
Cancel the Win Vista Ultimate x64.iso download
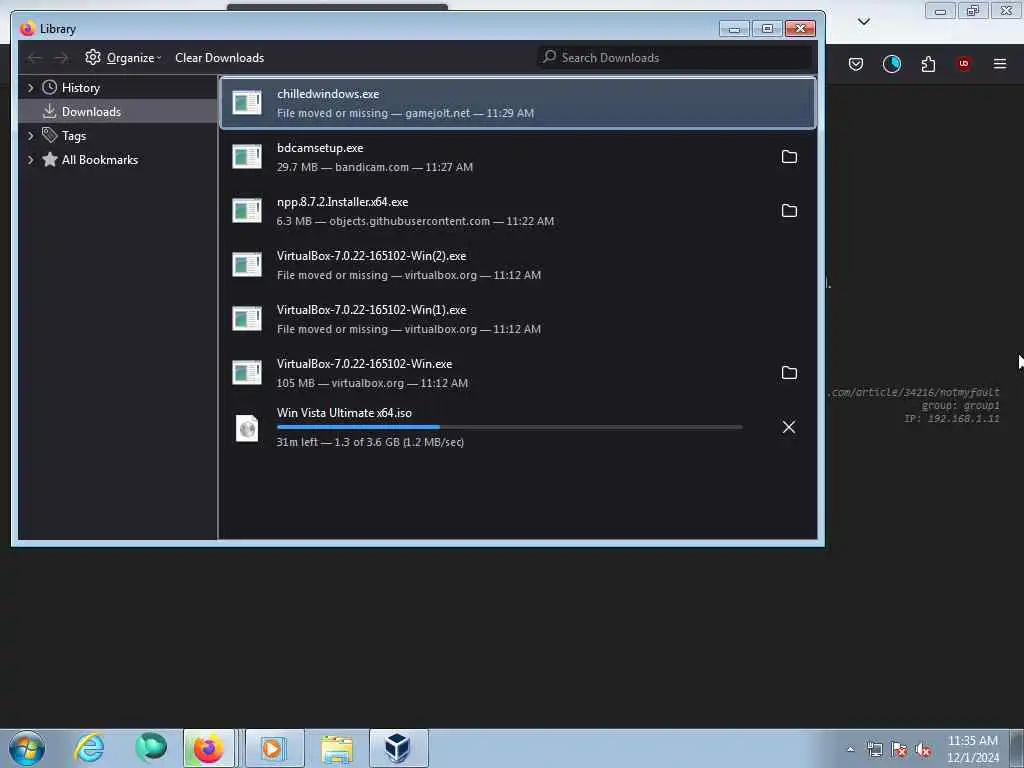[x=789, y=427]
